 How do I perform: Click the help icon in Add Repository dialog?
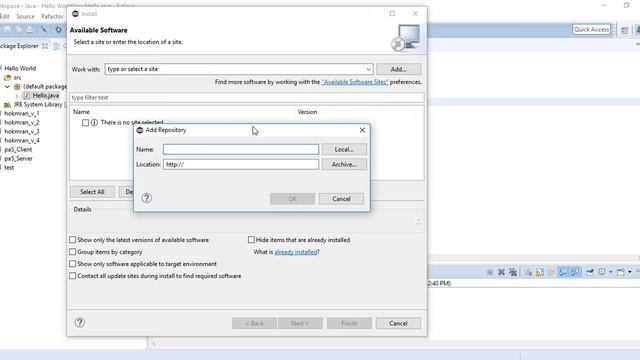[x=147, y=198]
